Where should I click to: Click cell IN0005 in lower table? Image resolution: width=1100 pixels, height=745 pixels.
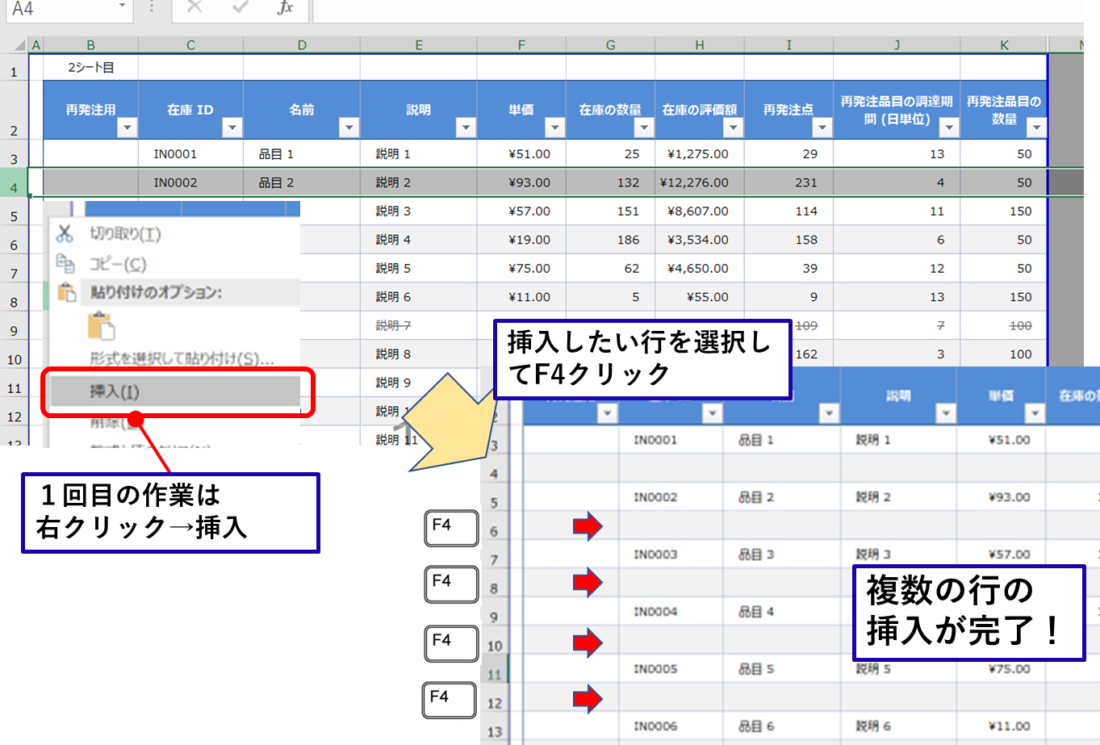(671, 669)
